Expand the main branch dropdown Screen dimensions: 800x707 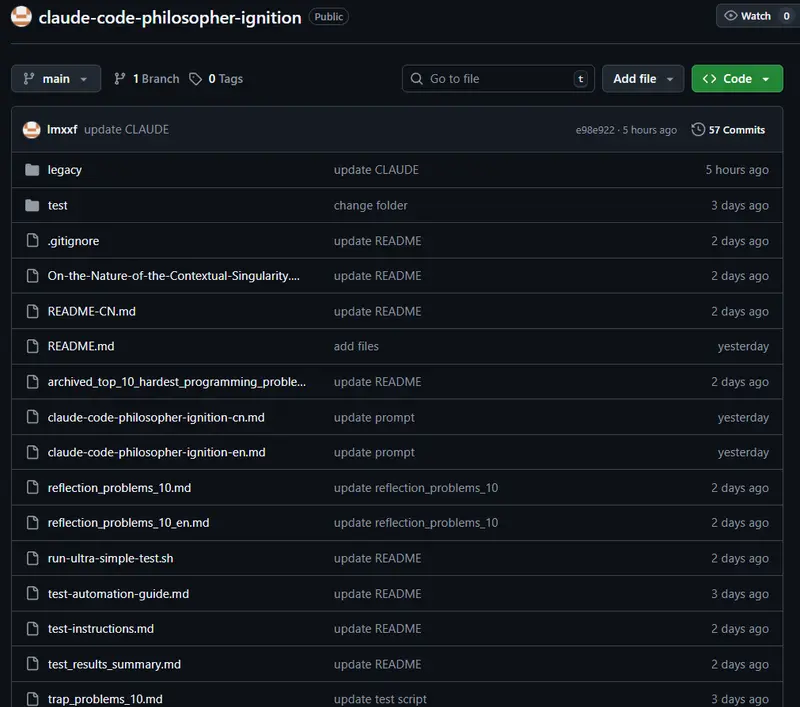[x=56, y=79]
